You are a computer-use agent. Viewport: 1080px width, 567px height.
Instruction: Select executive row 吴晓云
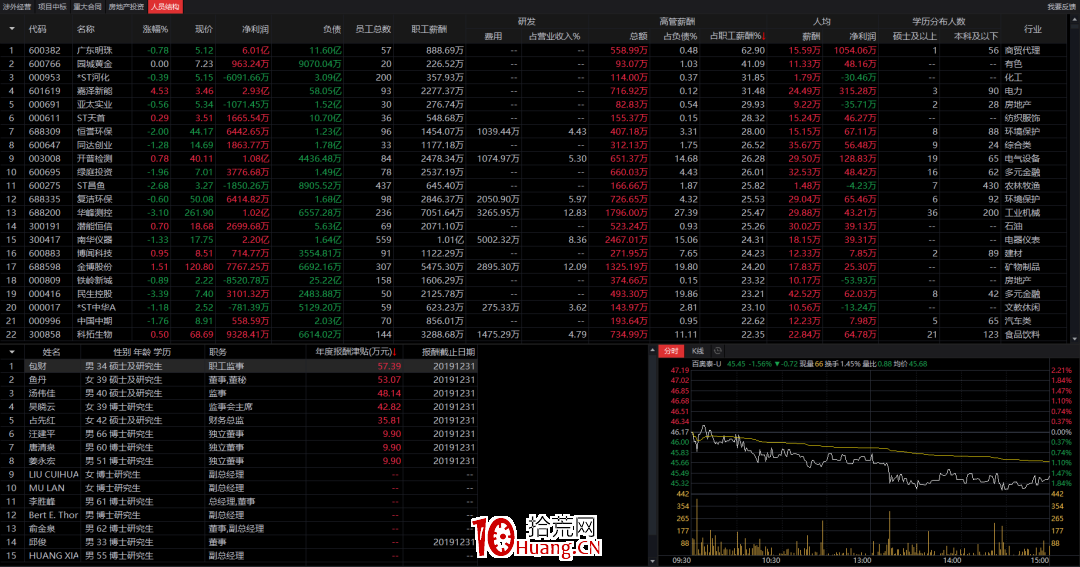tap(238, 406)
